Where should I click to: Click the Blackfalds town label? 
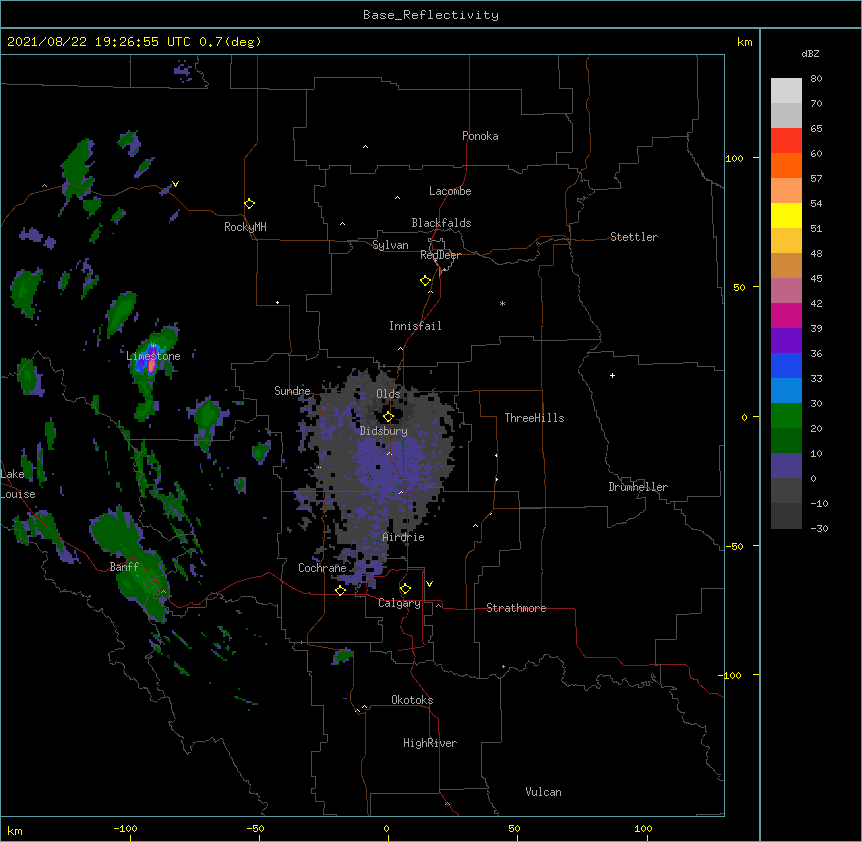(x=441, y=223)
